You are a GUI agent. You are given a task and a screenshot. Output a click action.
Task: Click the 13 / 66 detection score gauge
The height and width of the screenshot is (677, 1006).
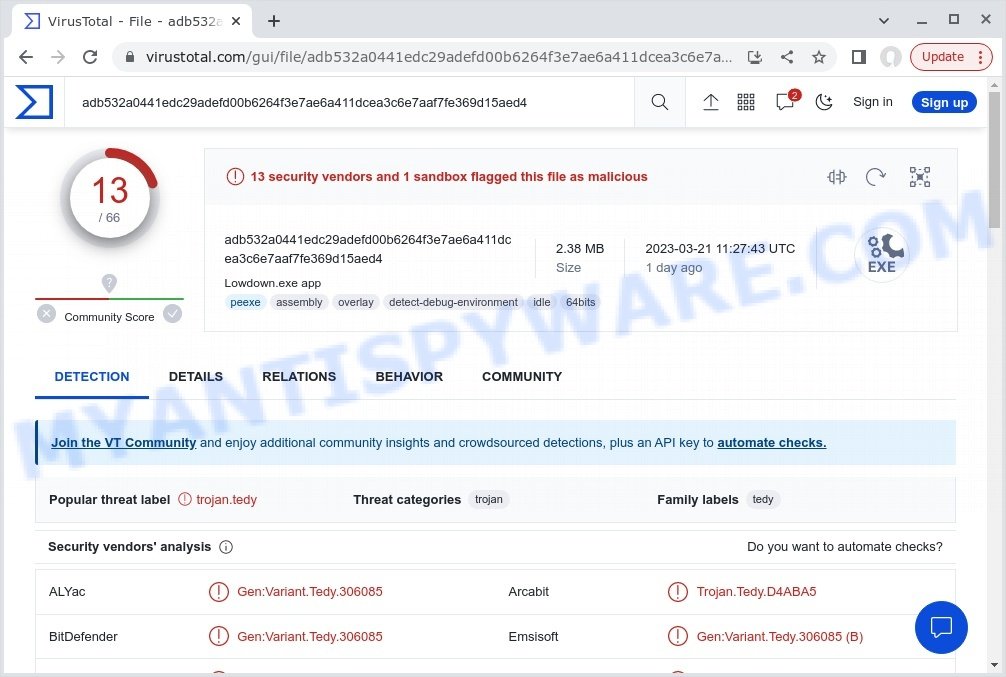coord(110,198)
